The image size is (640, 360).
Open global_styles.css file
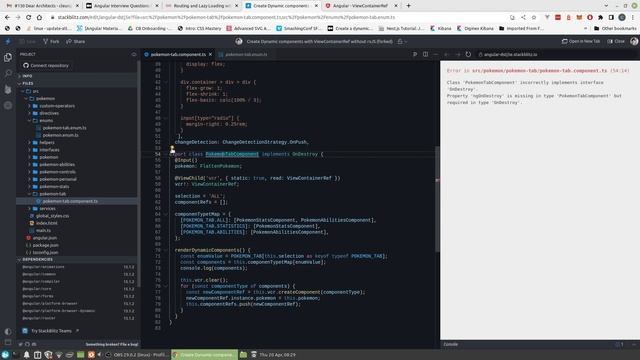click(49, 216)
